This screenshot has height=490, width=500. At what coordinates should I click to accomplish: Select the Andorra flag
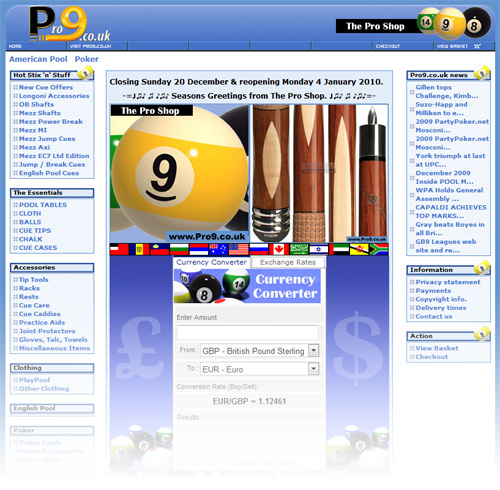coord(139,249)
